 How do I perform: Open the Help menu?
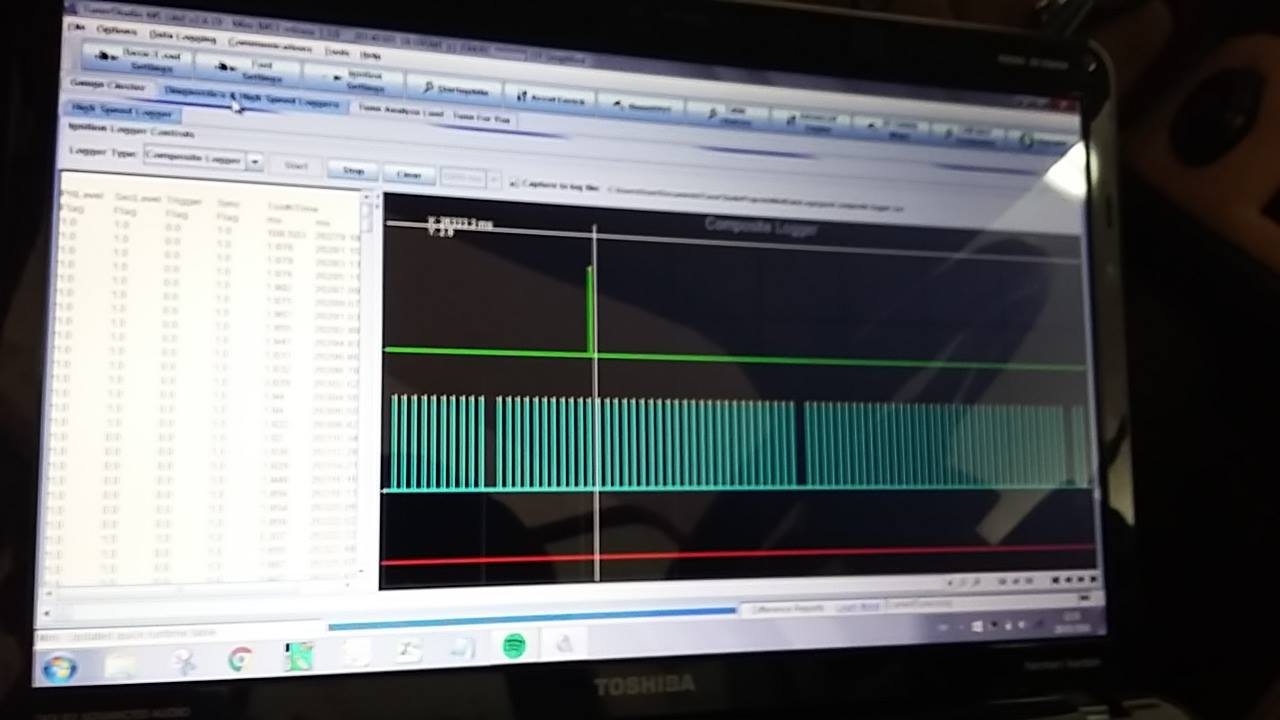click(370, 54)
